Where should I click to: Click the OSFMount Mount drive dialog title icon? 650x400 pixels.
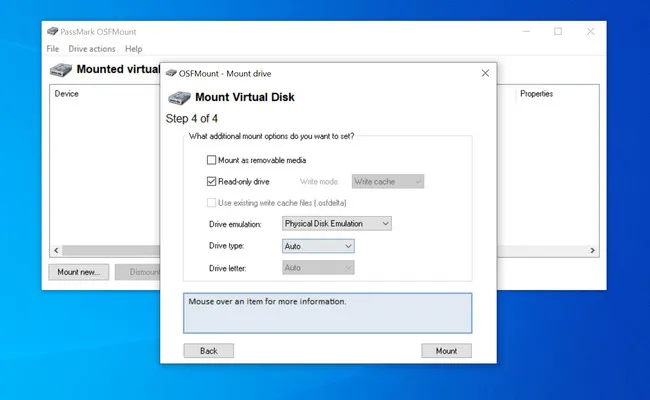click(x=171, y=73)
